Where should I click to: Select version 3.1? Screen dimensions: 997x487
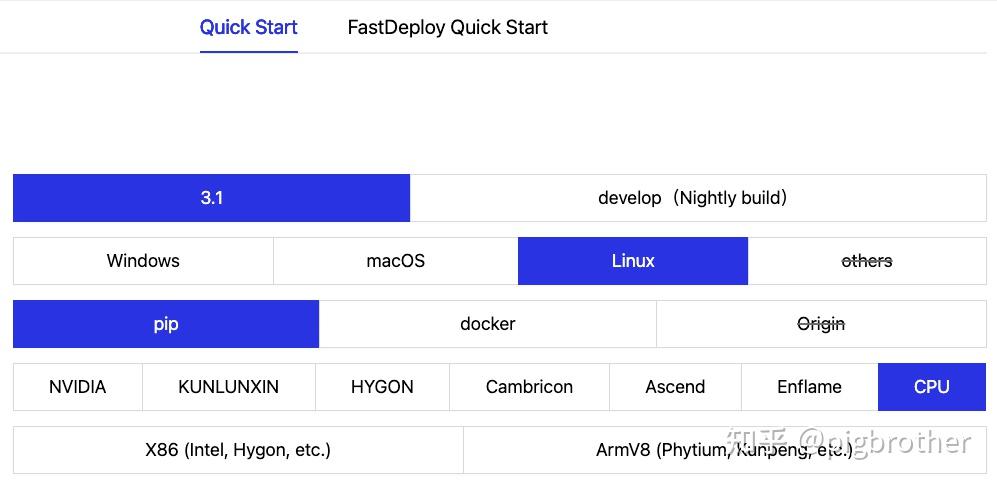click(x=211, y=198)
